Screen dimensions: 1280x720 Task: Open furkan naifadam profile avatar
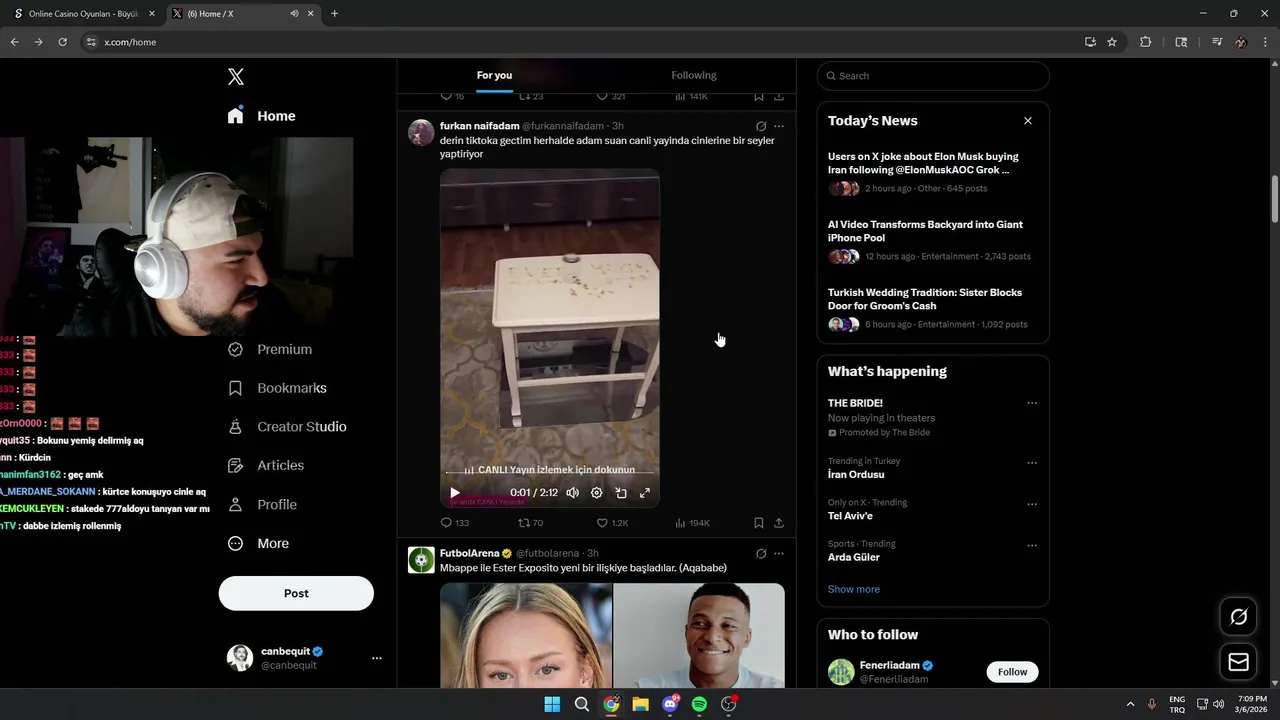(421, 133)
